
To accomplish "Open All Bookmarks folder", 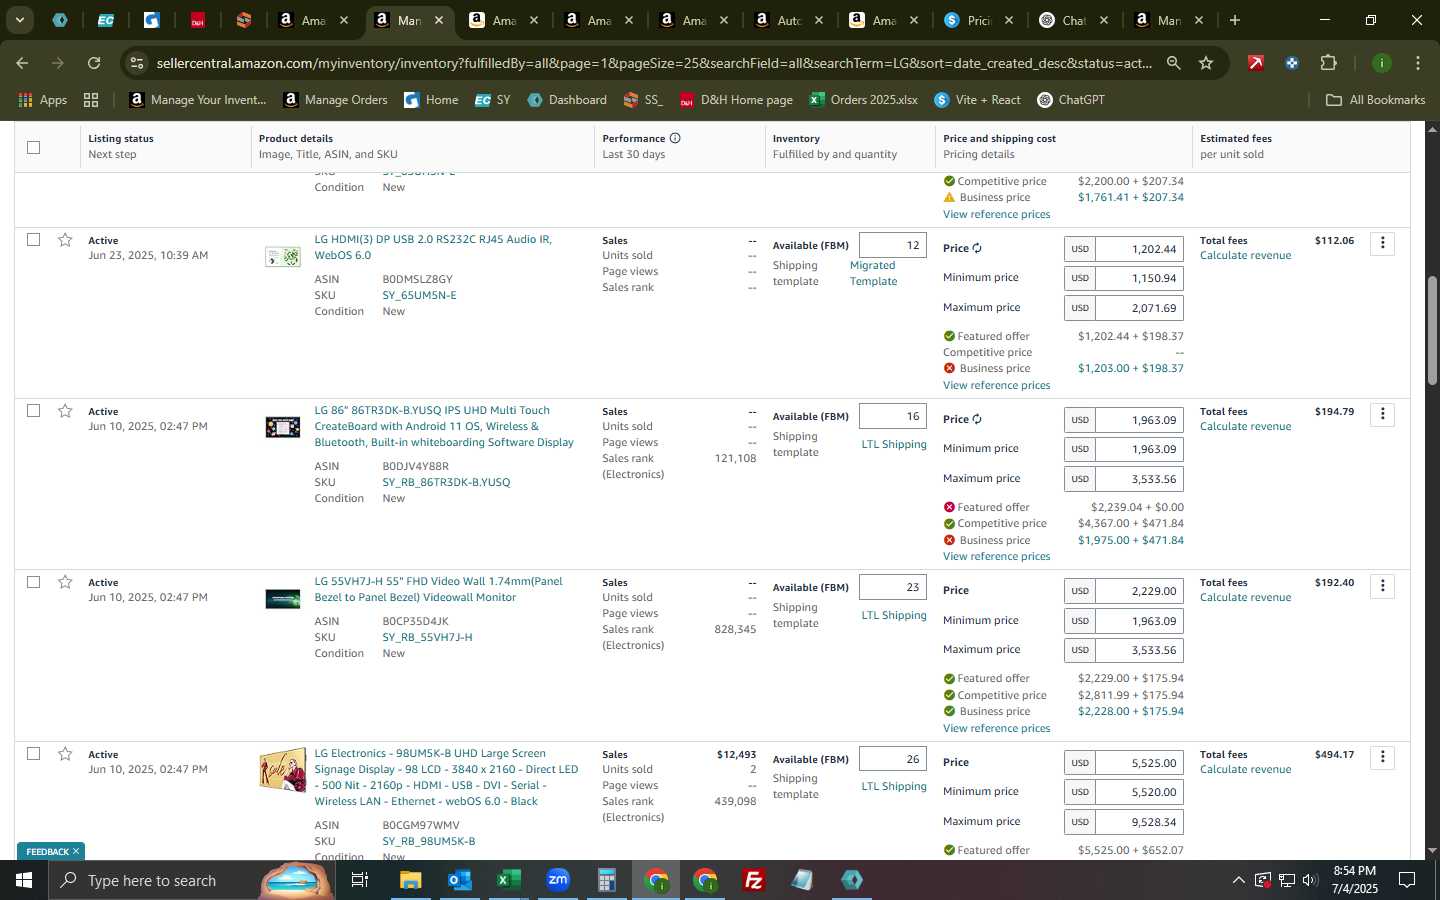I will [x=1375, y=100].
